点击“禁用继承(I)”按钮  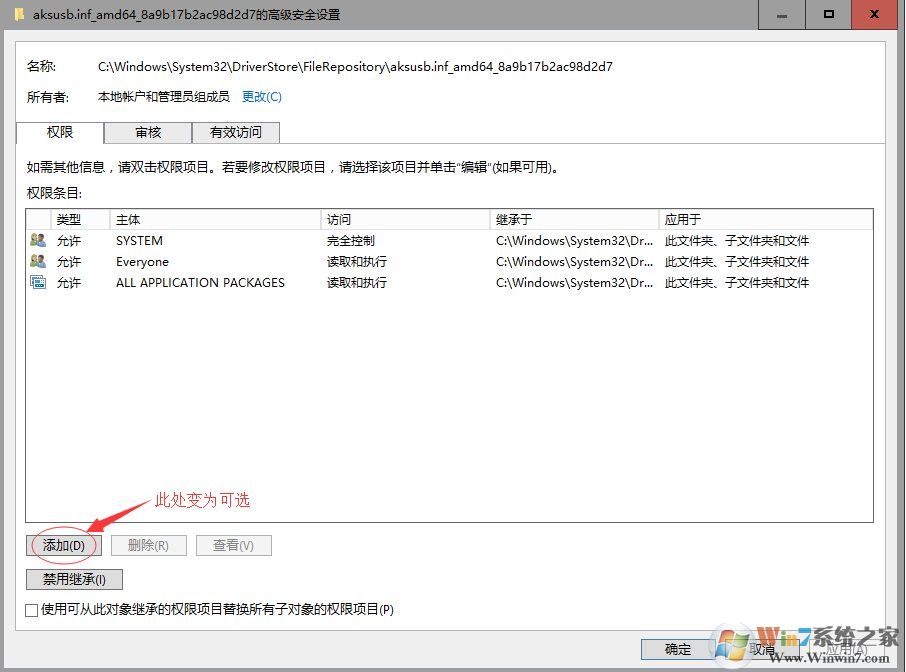(74, 579)
